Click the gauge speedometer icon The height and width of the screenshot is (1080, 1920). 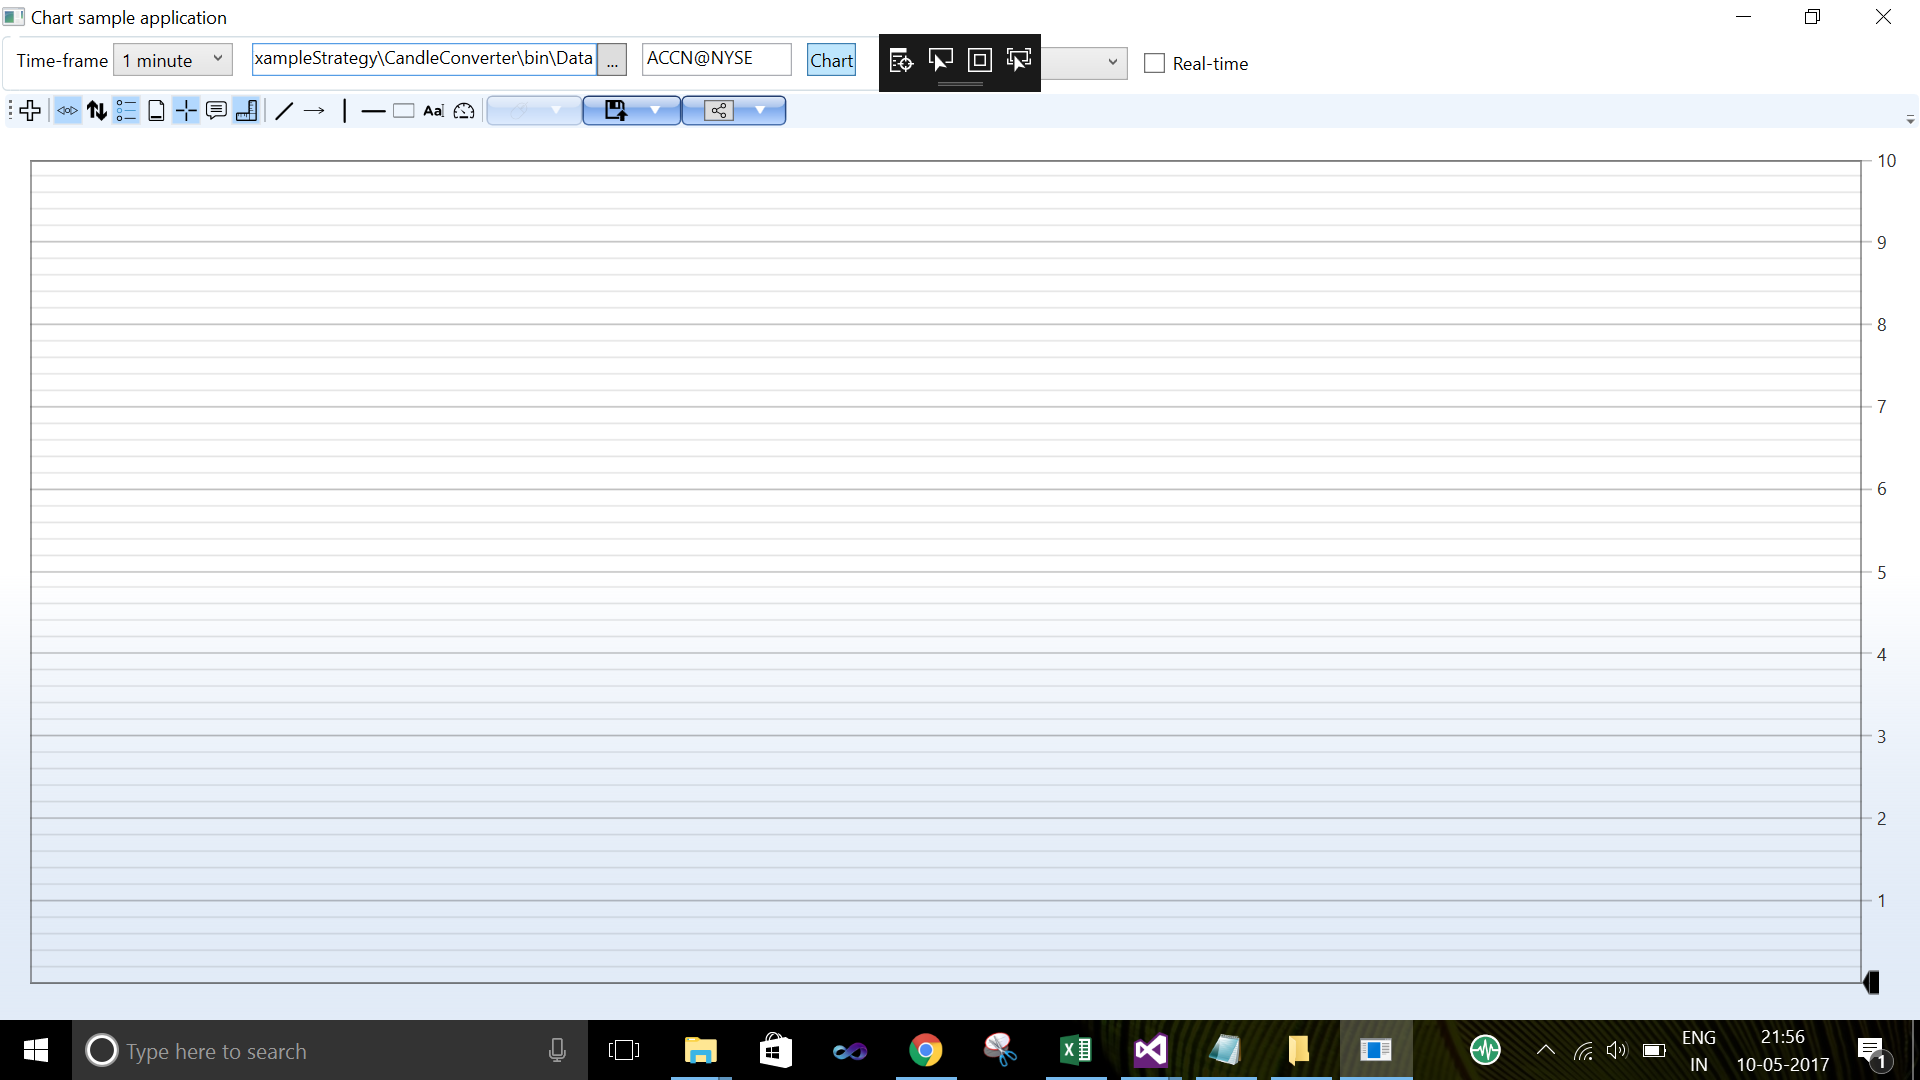[464, 111]
